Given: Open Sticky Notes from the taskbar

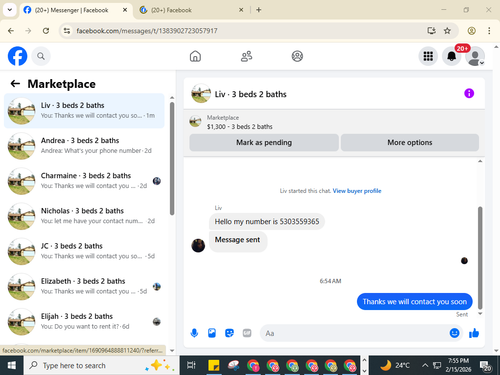Looking at the screenshot, I should tap(214, 365).
